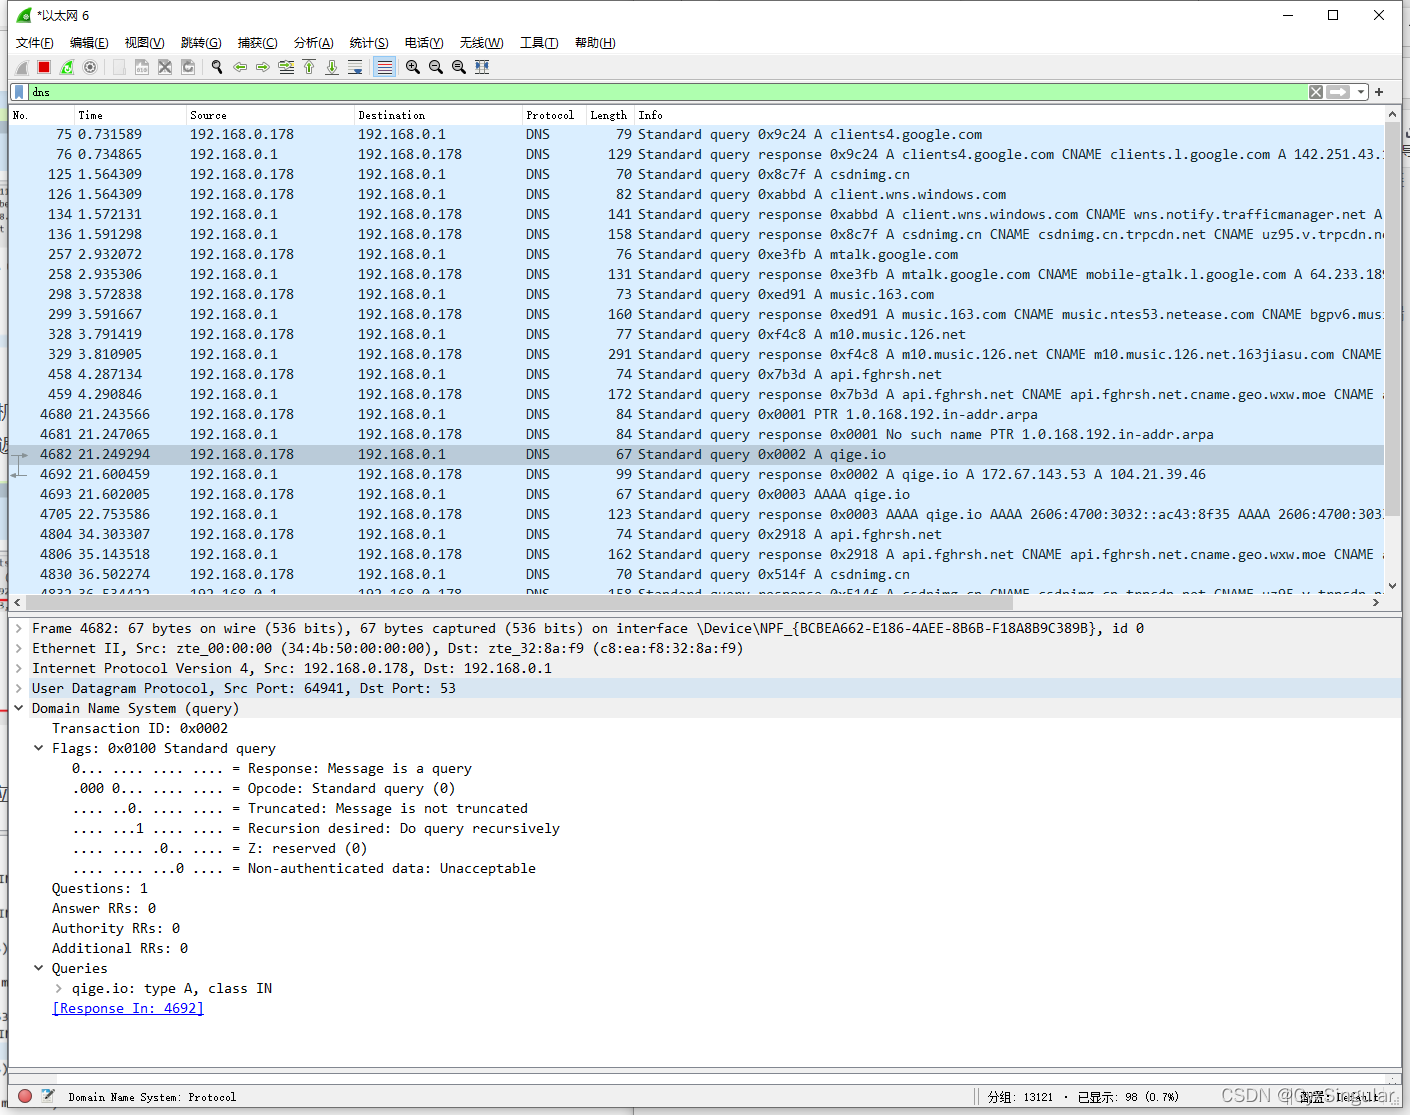Open capture file properties from status bar
The width and height of the screenshot is (1410, 1115).
(48, 1096)
